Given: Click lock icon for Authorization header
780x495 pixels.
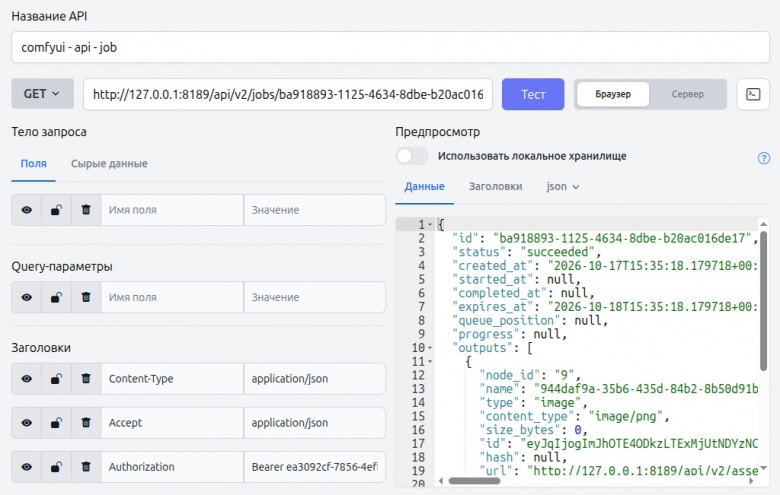Looking at the screenshot, I should tap(56, 467).
